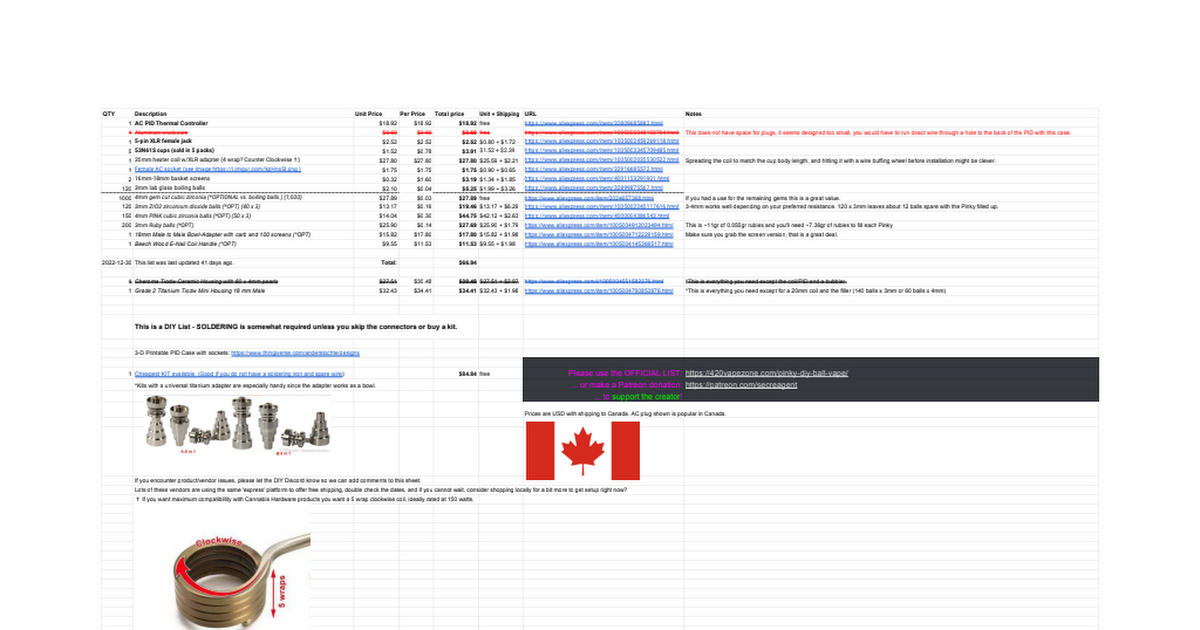
Task: Open the S3N61S cups AliExpress URL
Action: coord(602,150)
